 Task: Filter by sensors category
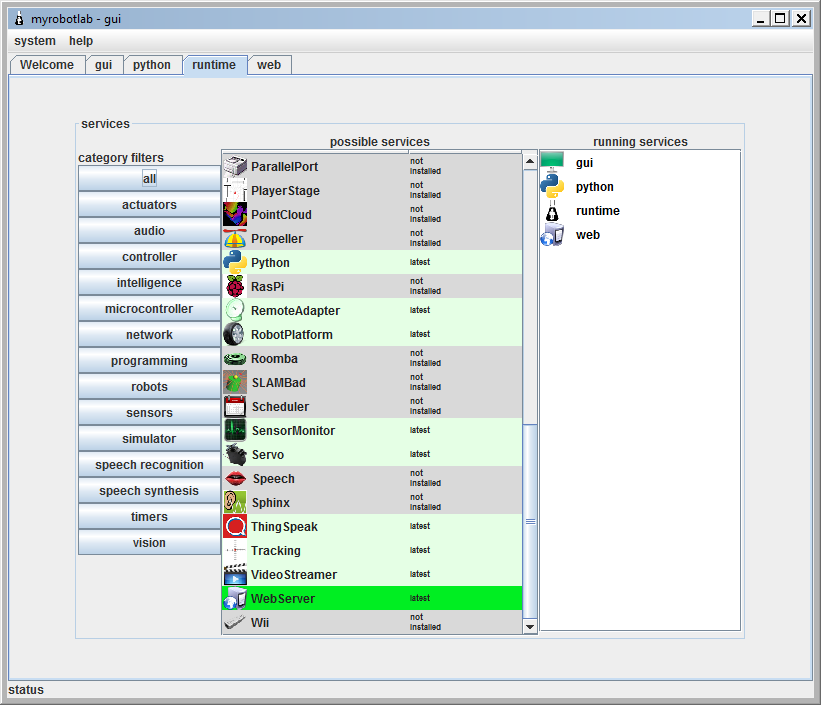coord(149,413)
